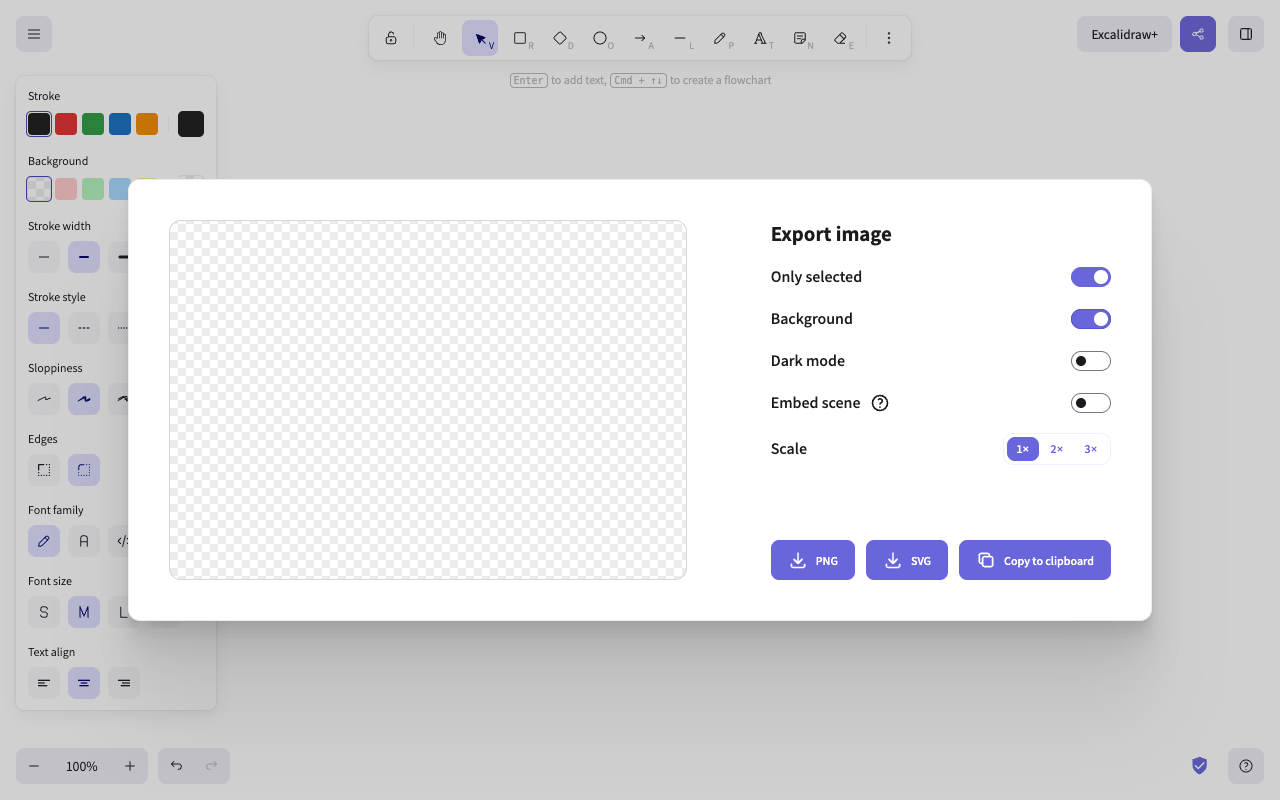
Task: Click the share collaboration icon
Action: [x=1198, y=34]
